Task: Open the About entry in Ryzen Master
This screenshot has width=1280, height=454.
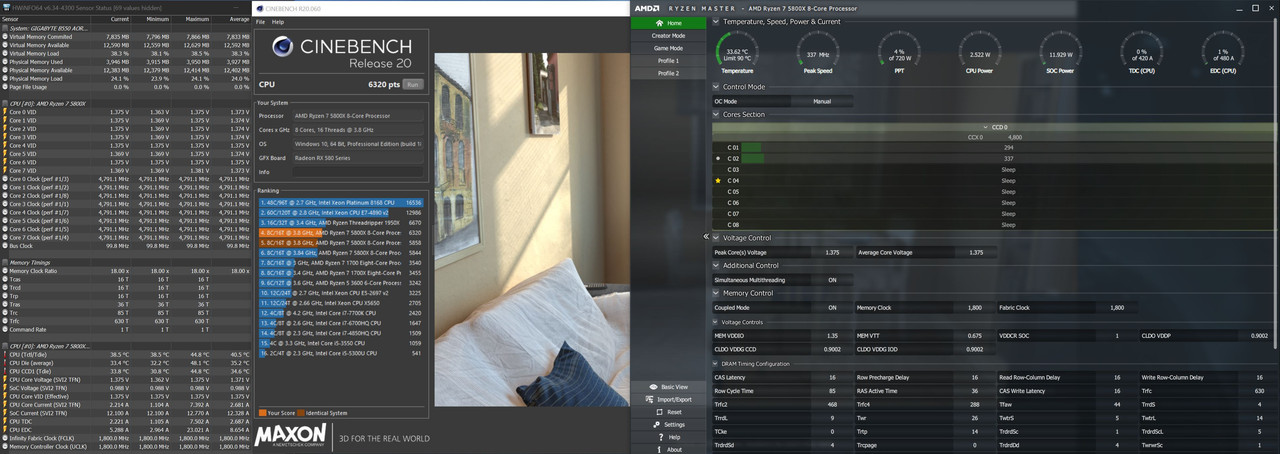Action: pyautogui.click(x=668, y=449)
